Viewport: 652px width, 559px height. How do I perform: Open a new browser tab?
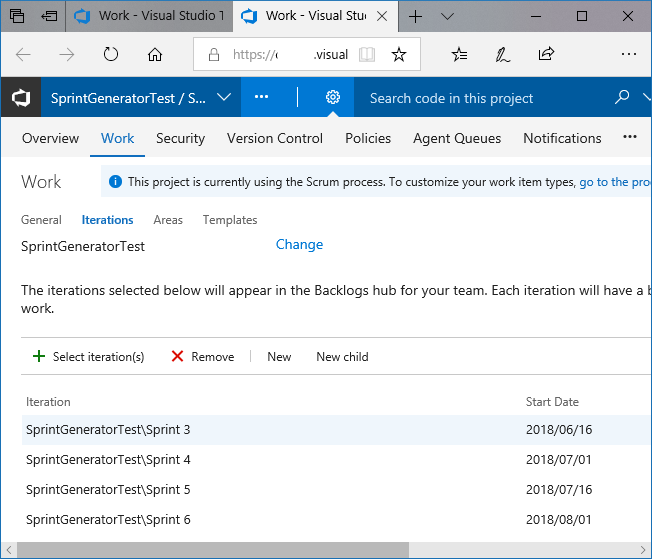coord(415,16)
